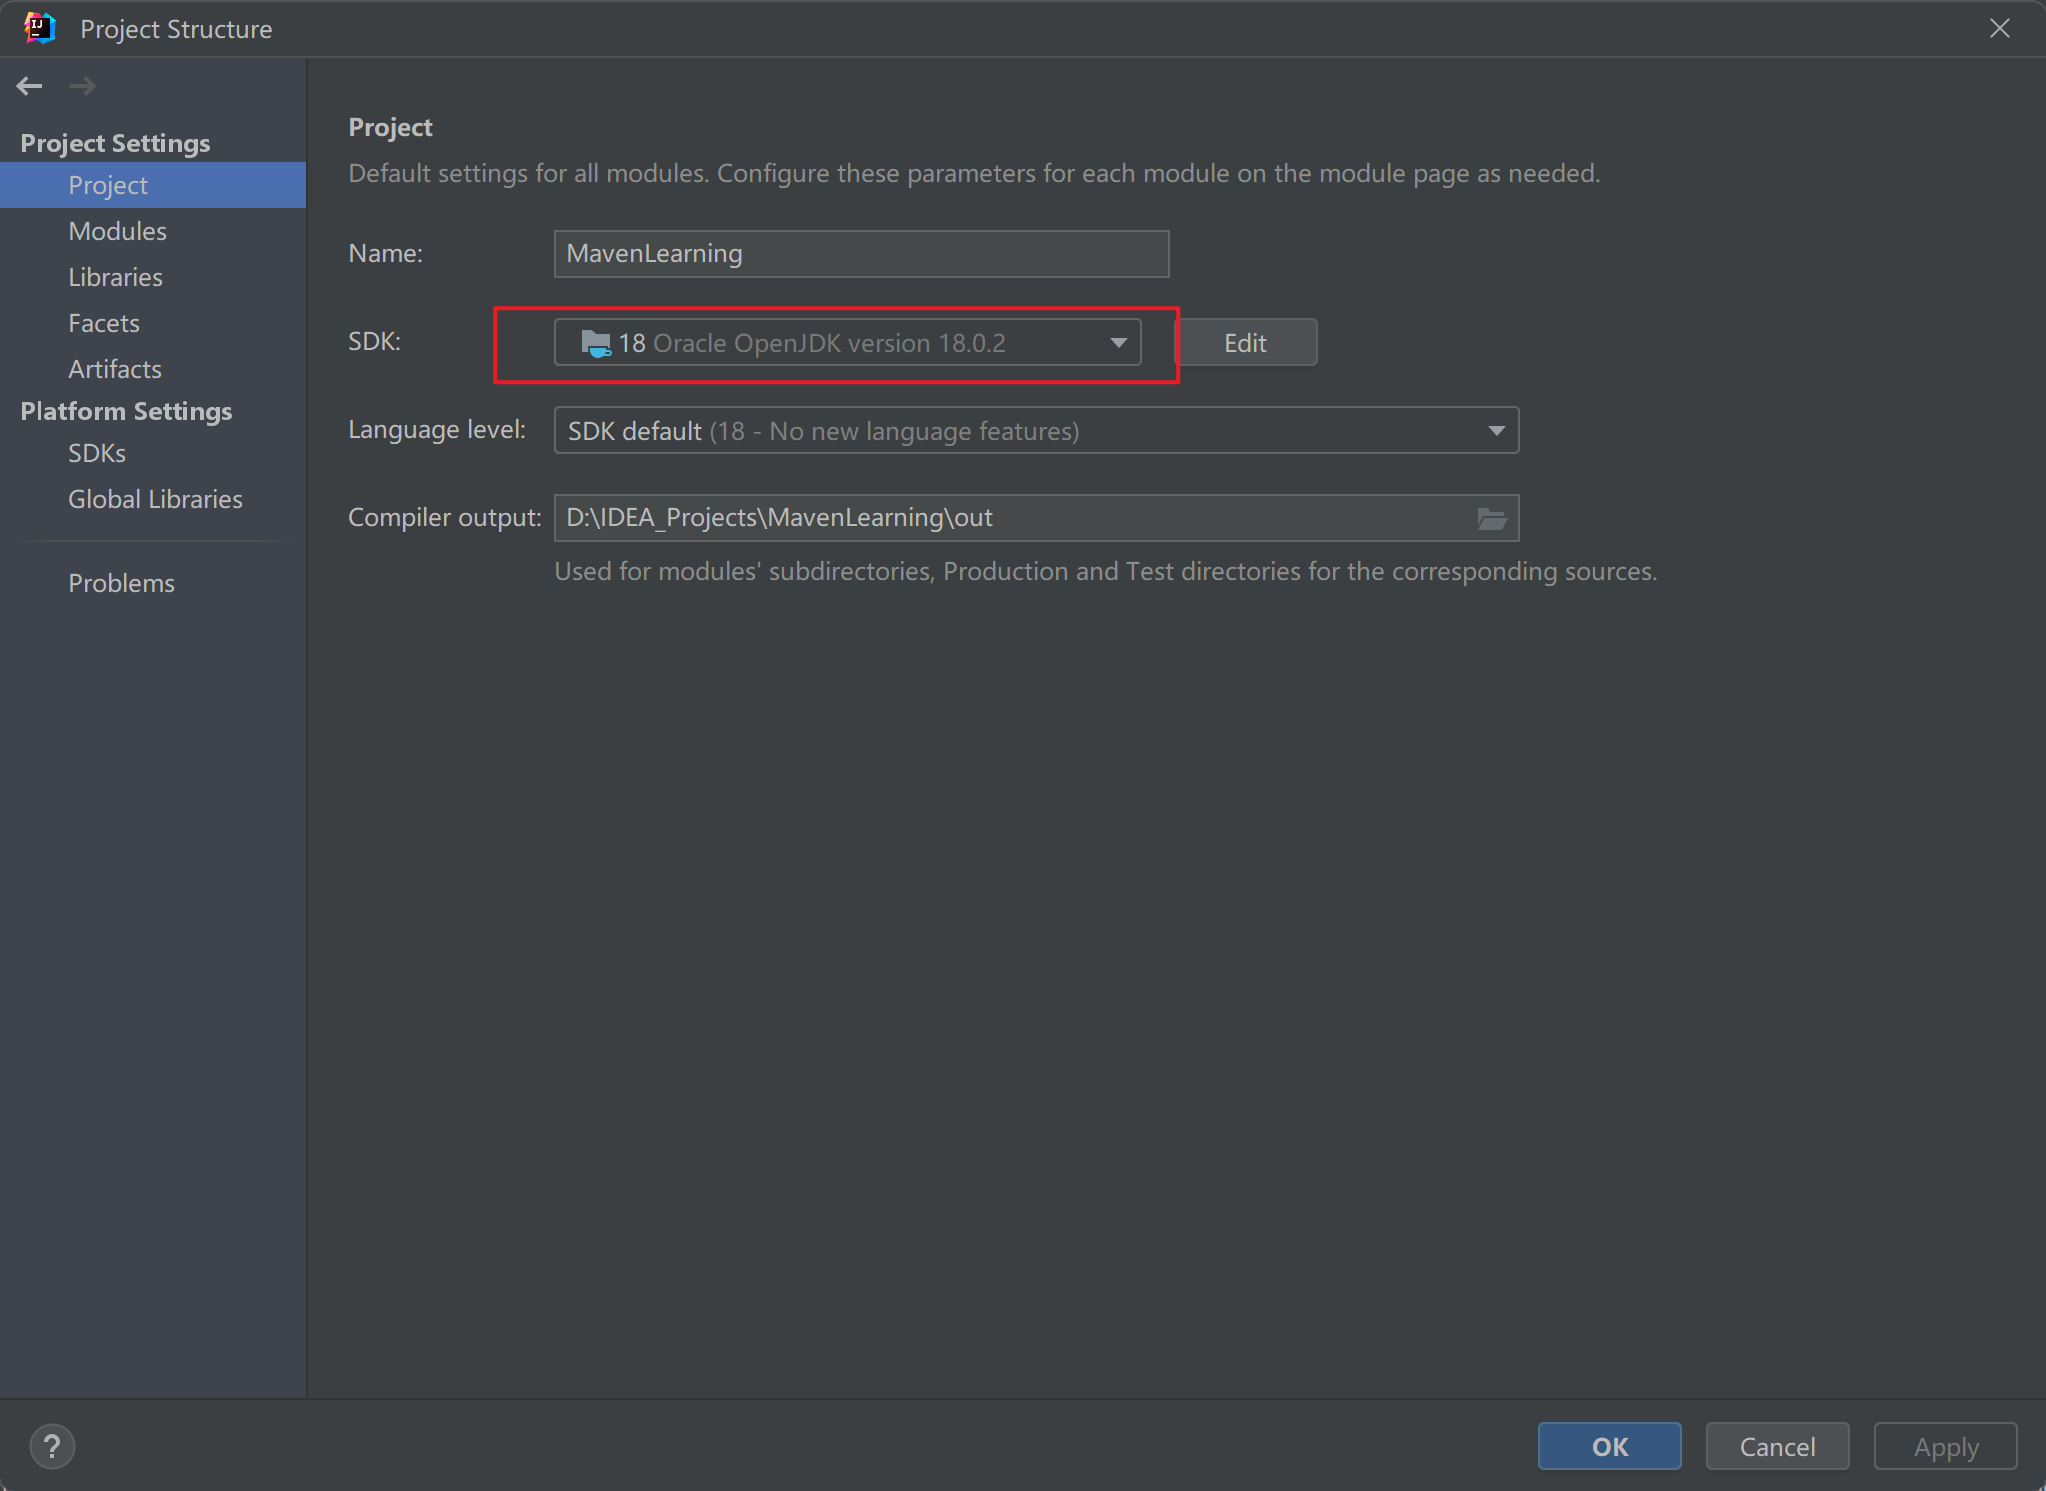Viewport: 2046px width, 1491px height.
Task: Select the Modules section icon in sidebar
Action: coord(119,230)
